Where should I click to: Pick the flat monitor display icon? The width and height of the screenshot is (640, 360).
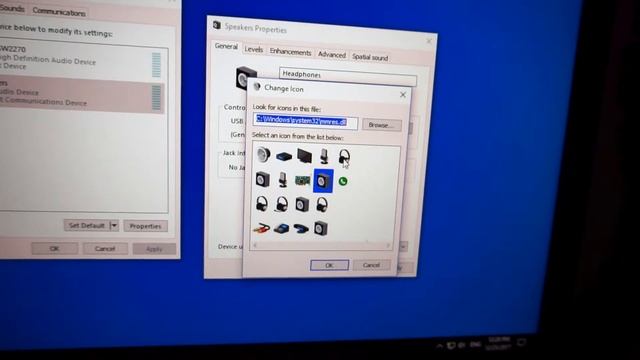pyautogui.click(x=304, y=156)
